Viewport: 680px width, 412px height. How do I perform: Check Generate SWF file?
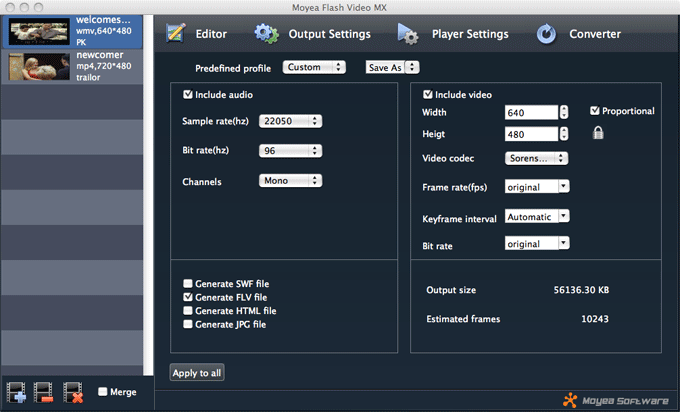click(188, 284)
